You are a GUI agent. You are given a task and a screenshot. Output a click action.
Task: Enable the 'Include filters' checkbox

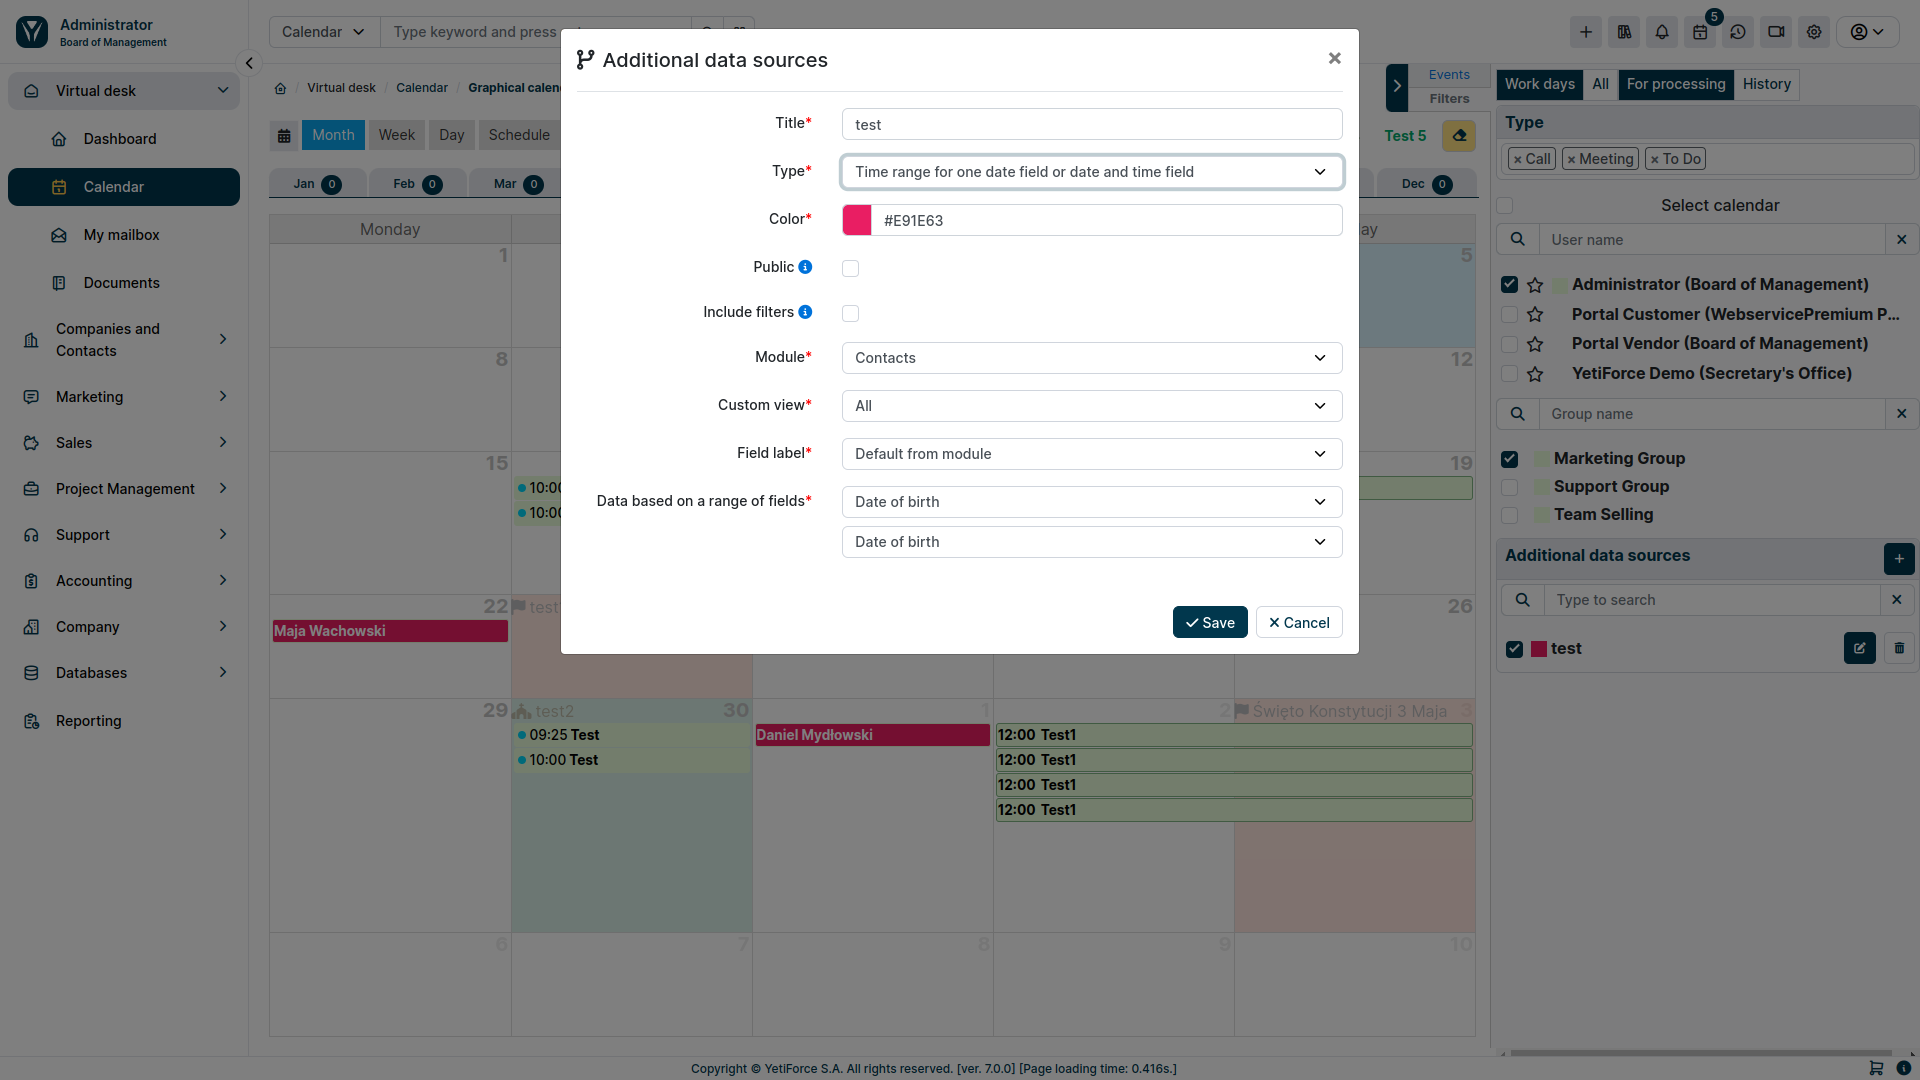tap(851, 313)
